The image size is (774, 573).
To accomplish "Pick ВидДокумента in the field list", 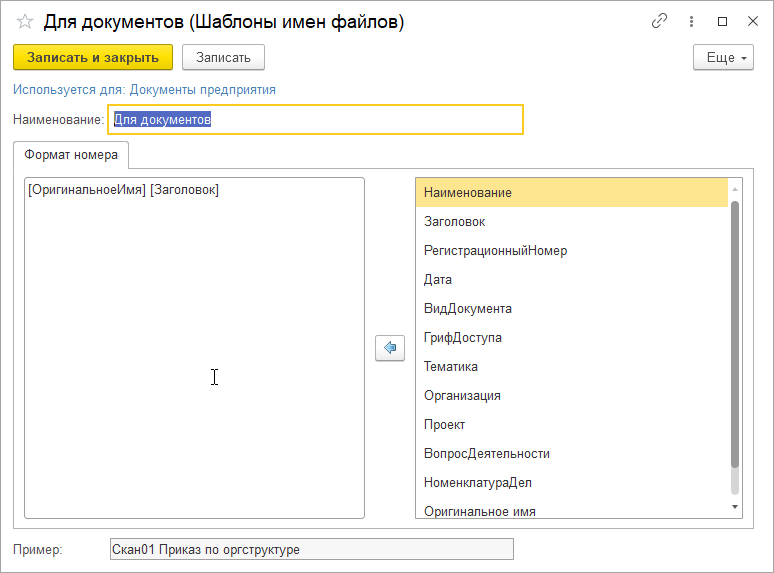I will pyautogui.click(x=468, y=308).
